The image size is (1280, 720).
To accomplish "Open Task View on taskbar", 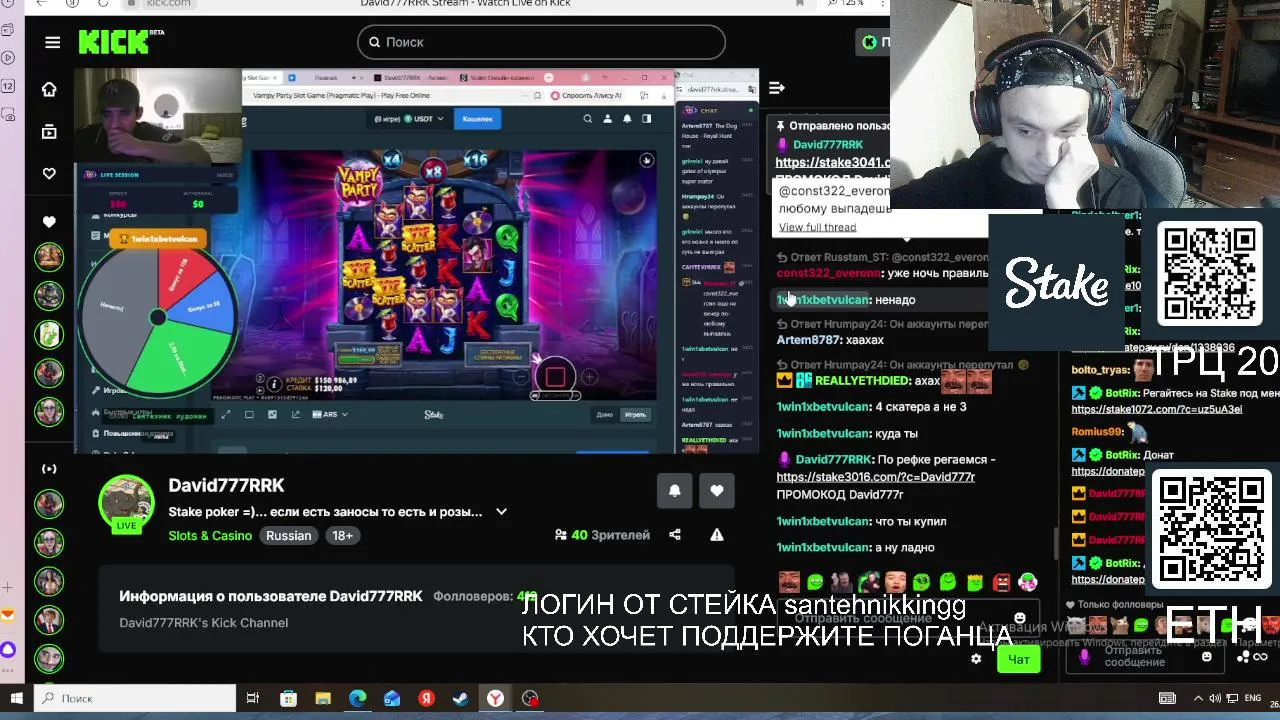I will point(253,698).
